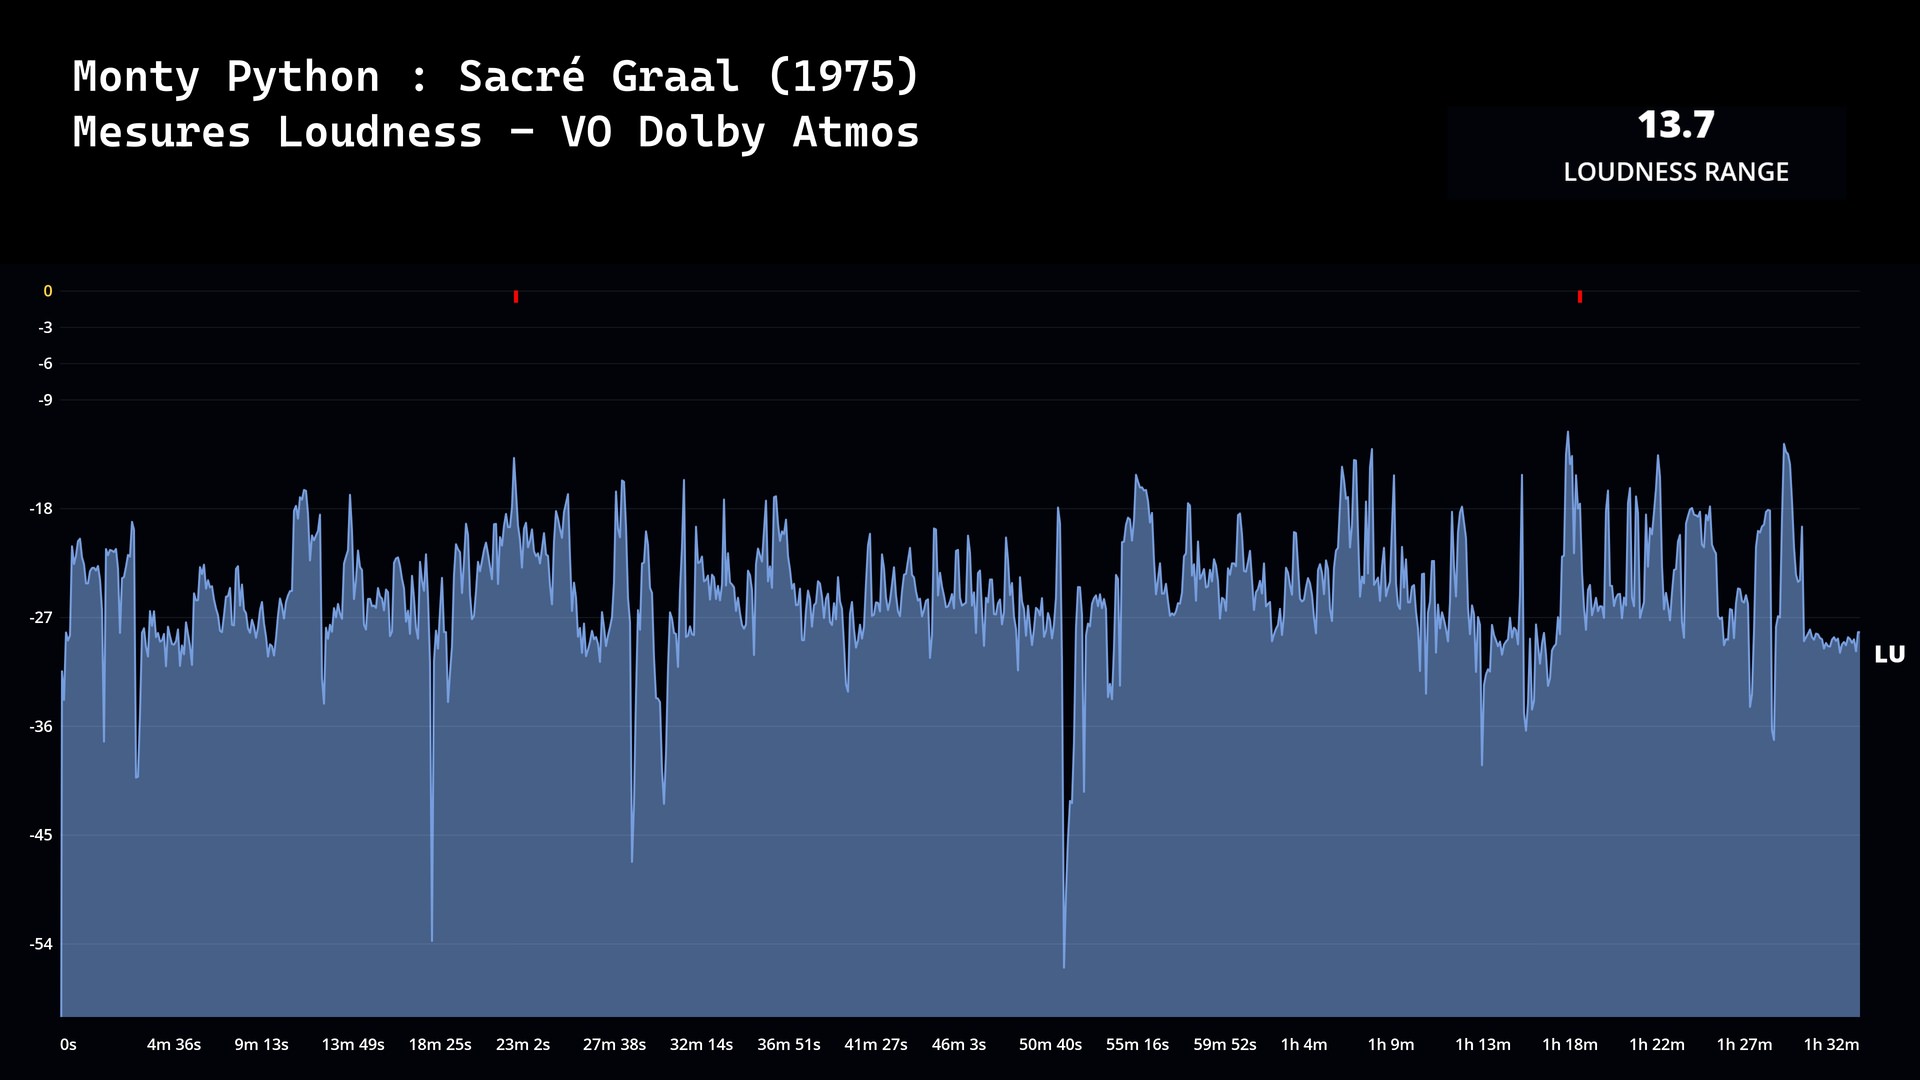This screenshot has width=1920, height=1080.
Task: Click the -3 Y-axis label
Action: 45,328
